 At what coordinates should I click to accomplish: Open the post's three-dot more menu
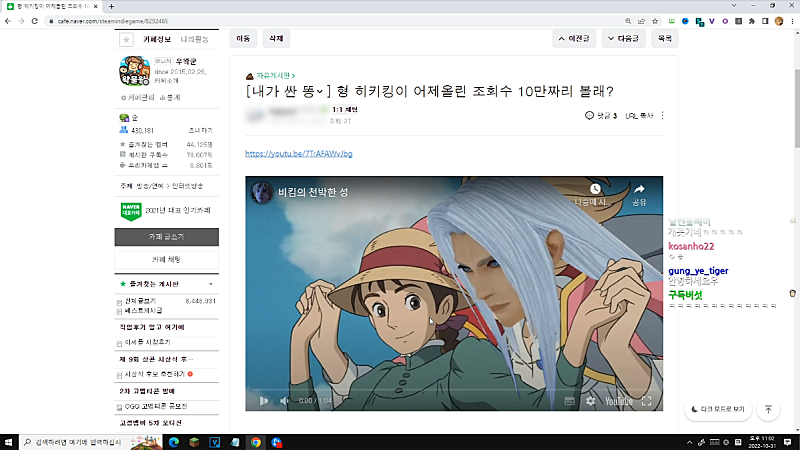pyautogui.click(x=662, y=115)
